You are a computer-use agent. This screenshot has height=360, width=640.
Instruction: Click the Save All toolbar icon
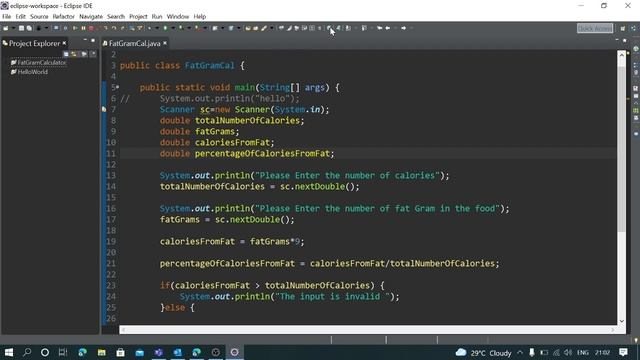(29, 28)
